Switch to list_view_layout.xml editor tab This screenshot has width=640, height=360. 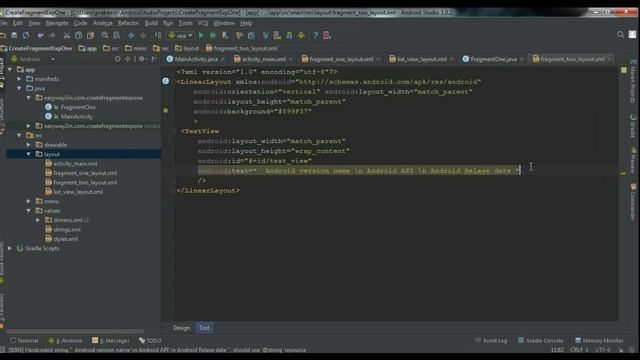point(421,59)
